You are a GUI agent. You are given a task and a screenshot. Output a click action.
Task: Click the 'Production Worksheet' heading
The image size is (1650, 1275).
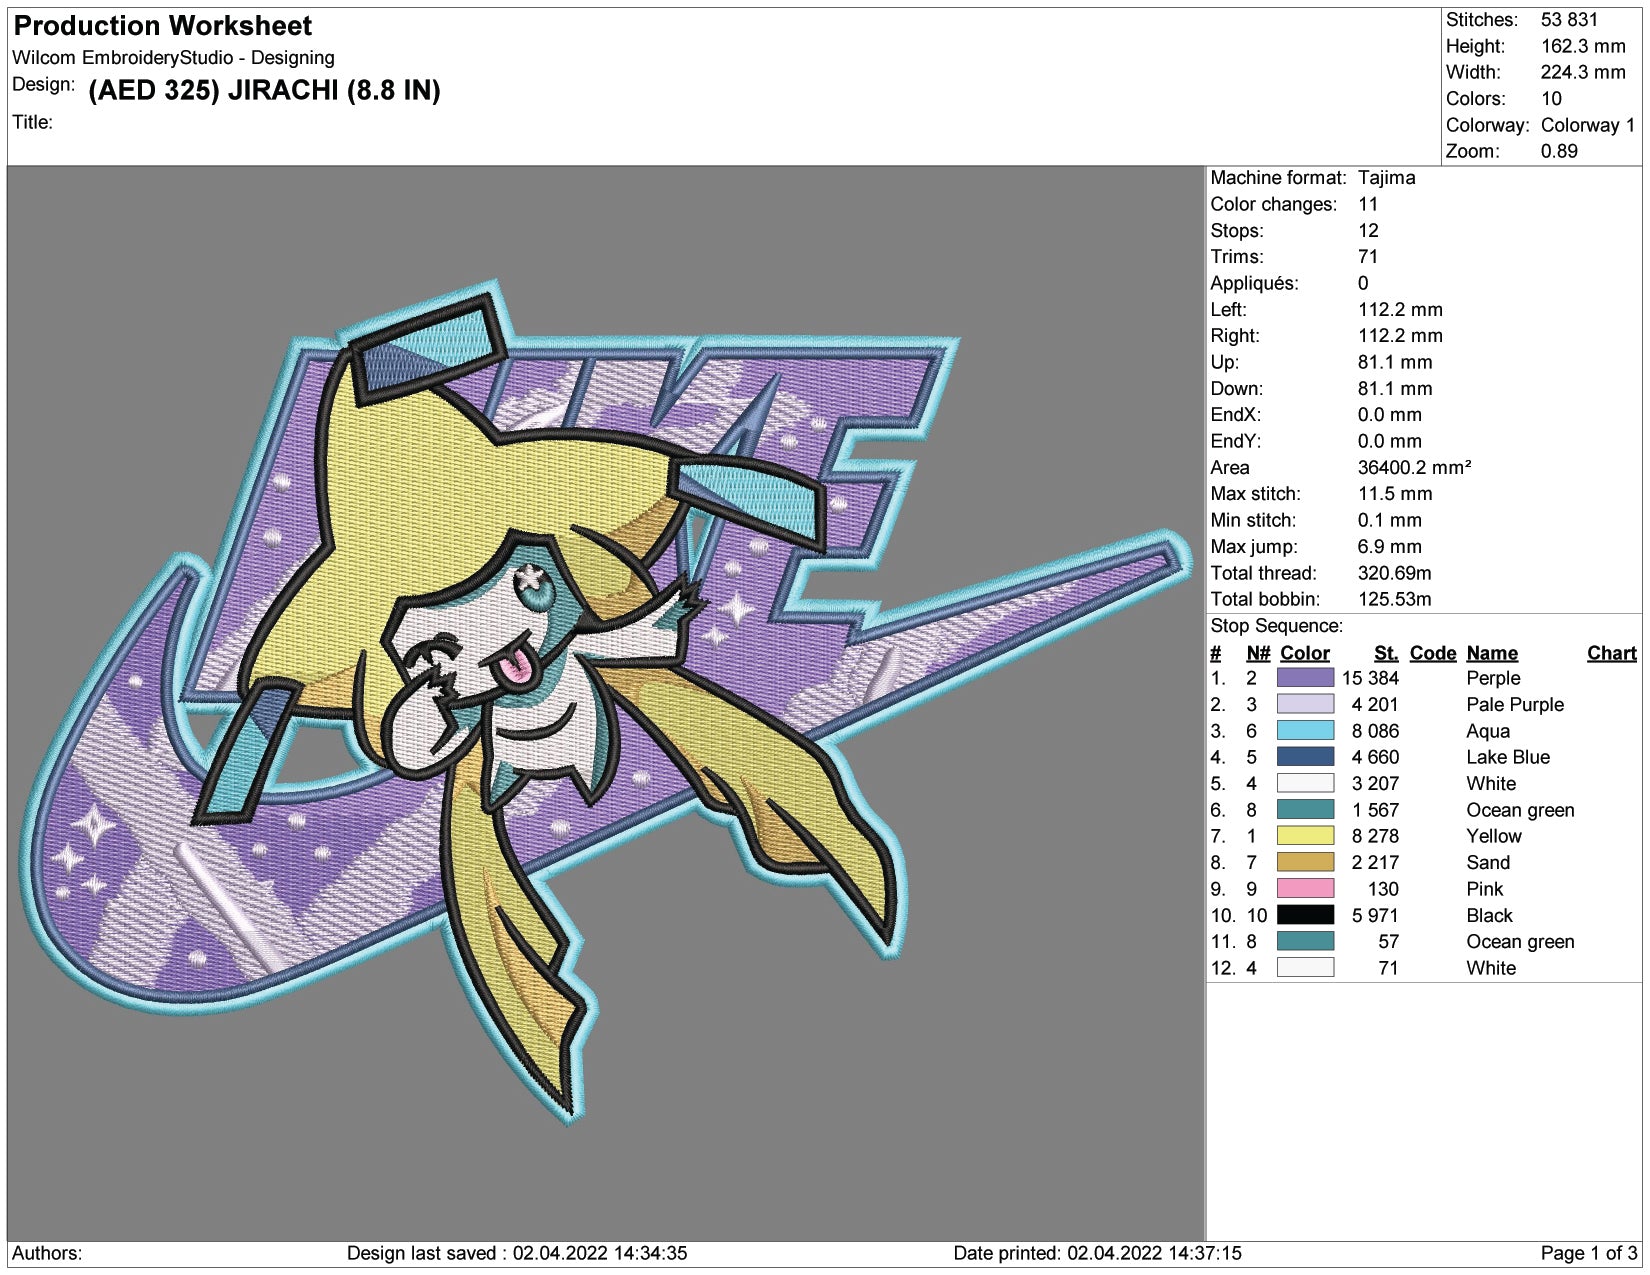pyautogui.click(x=163, y=26)
